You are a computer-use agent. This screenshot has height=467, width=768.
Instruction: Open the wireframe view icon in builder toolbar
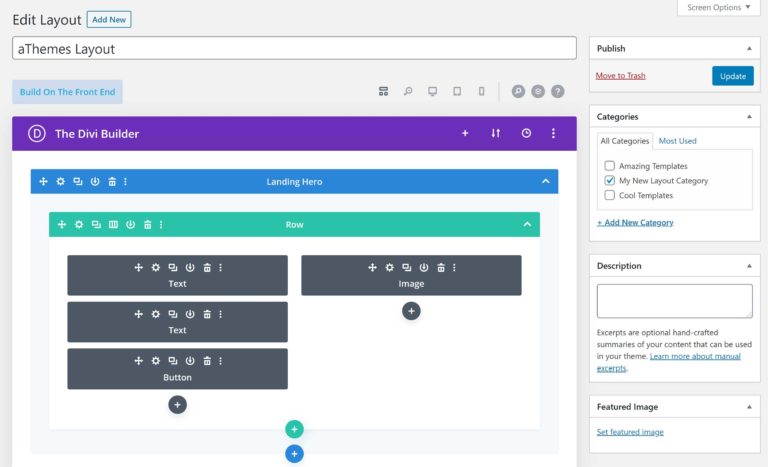[384, 91]
